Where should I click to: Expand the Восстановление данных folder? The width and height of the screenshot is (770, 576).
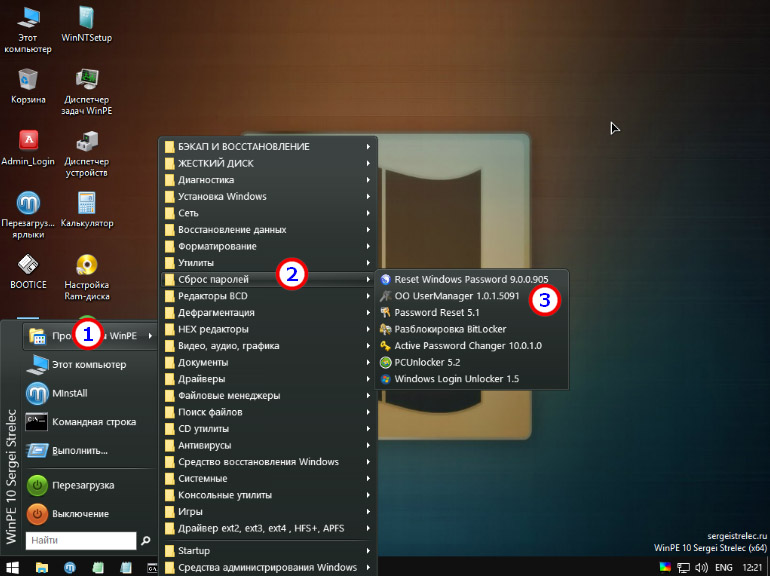click(269, 230)
